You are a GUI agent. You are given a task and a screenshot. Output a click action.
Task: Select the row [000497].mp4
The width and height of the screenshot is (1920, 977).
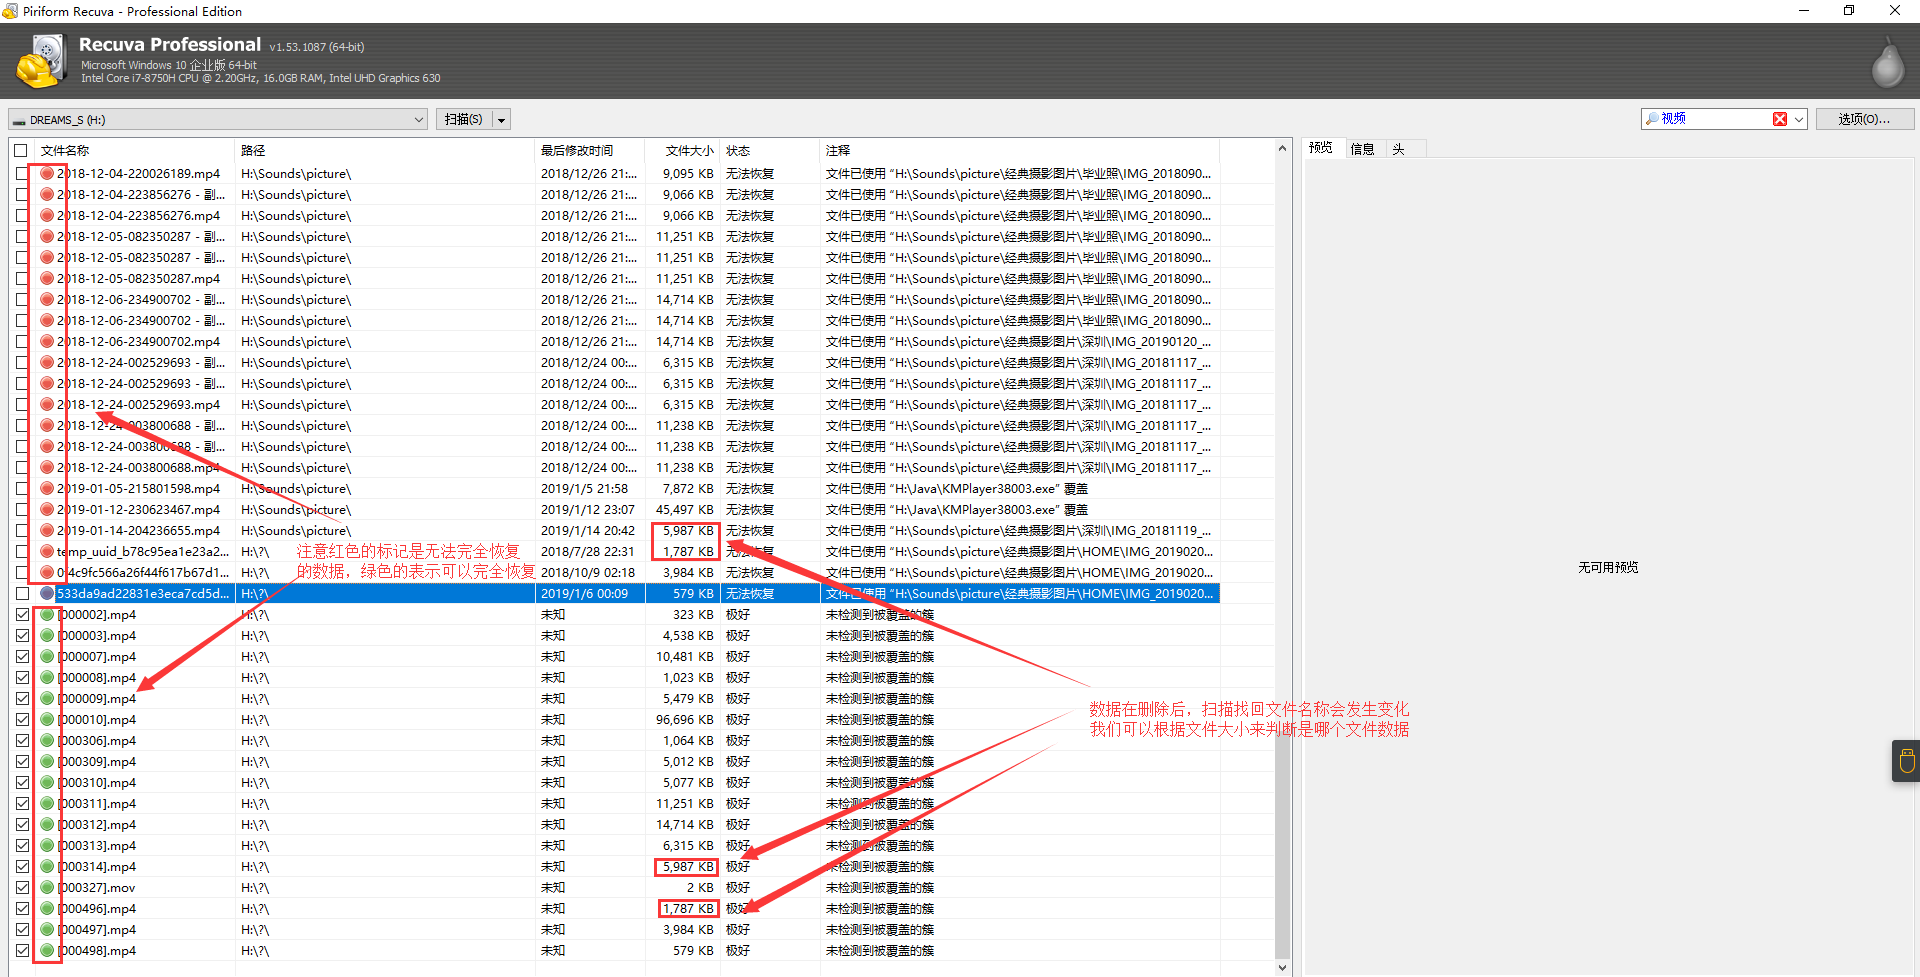tap(615, 930)
